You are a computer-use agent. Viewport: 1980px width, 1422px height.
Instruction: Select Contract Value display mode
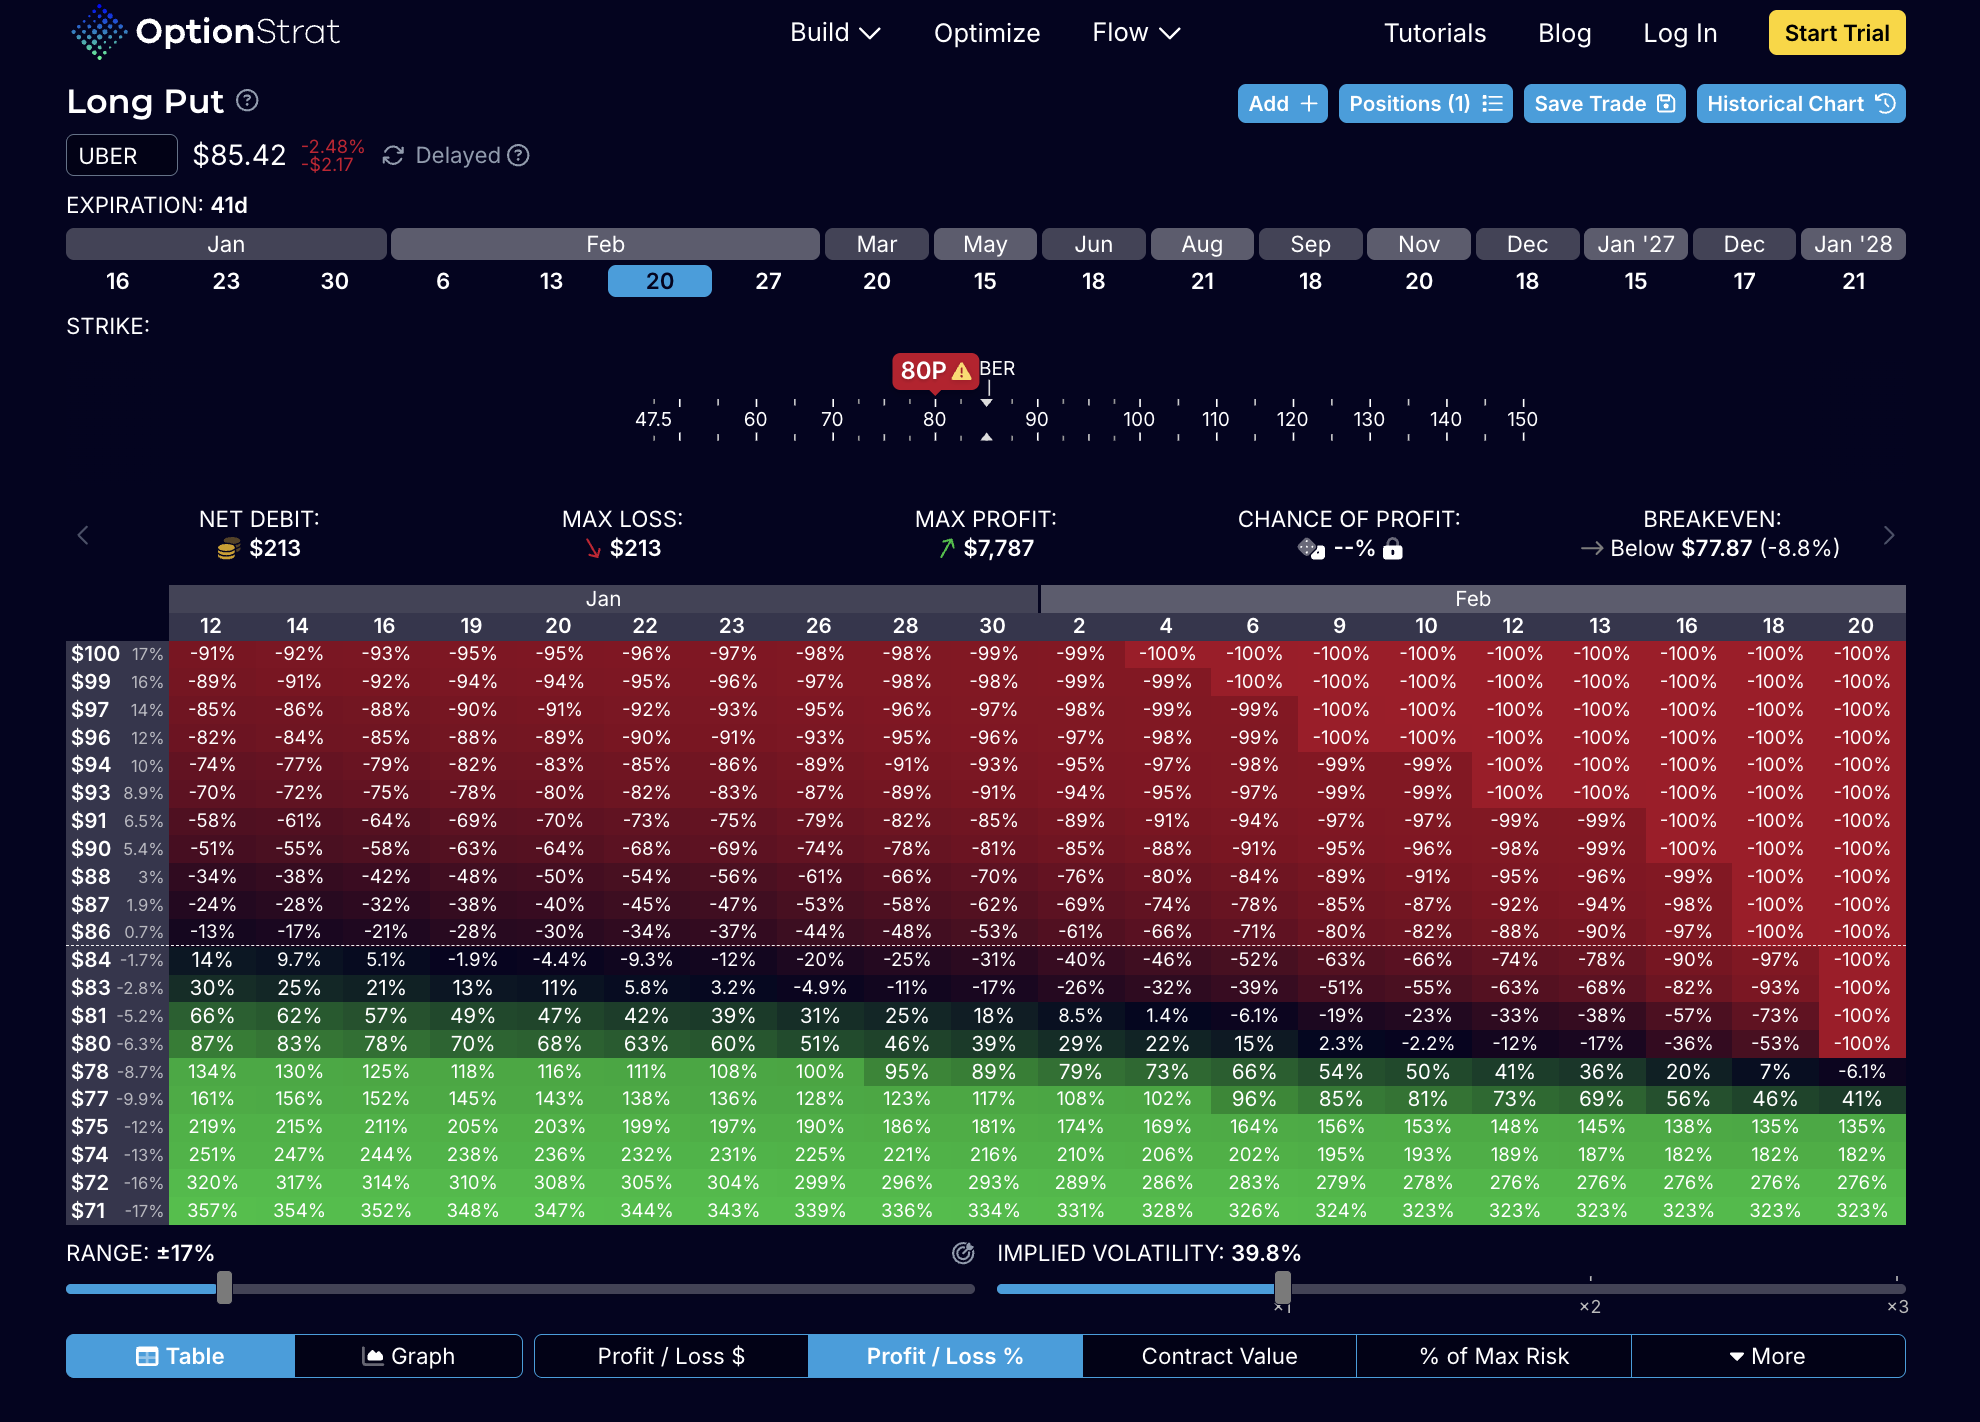pos(1219,1356)
